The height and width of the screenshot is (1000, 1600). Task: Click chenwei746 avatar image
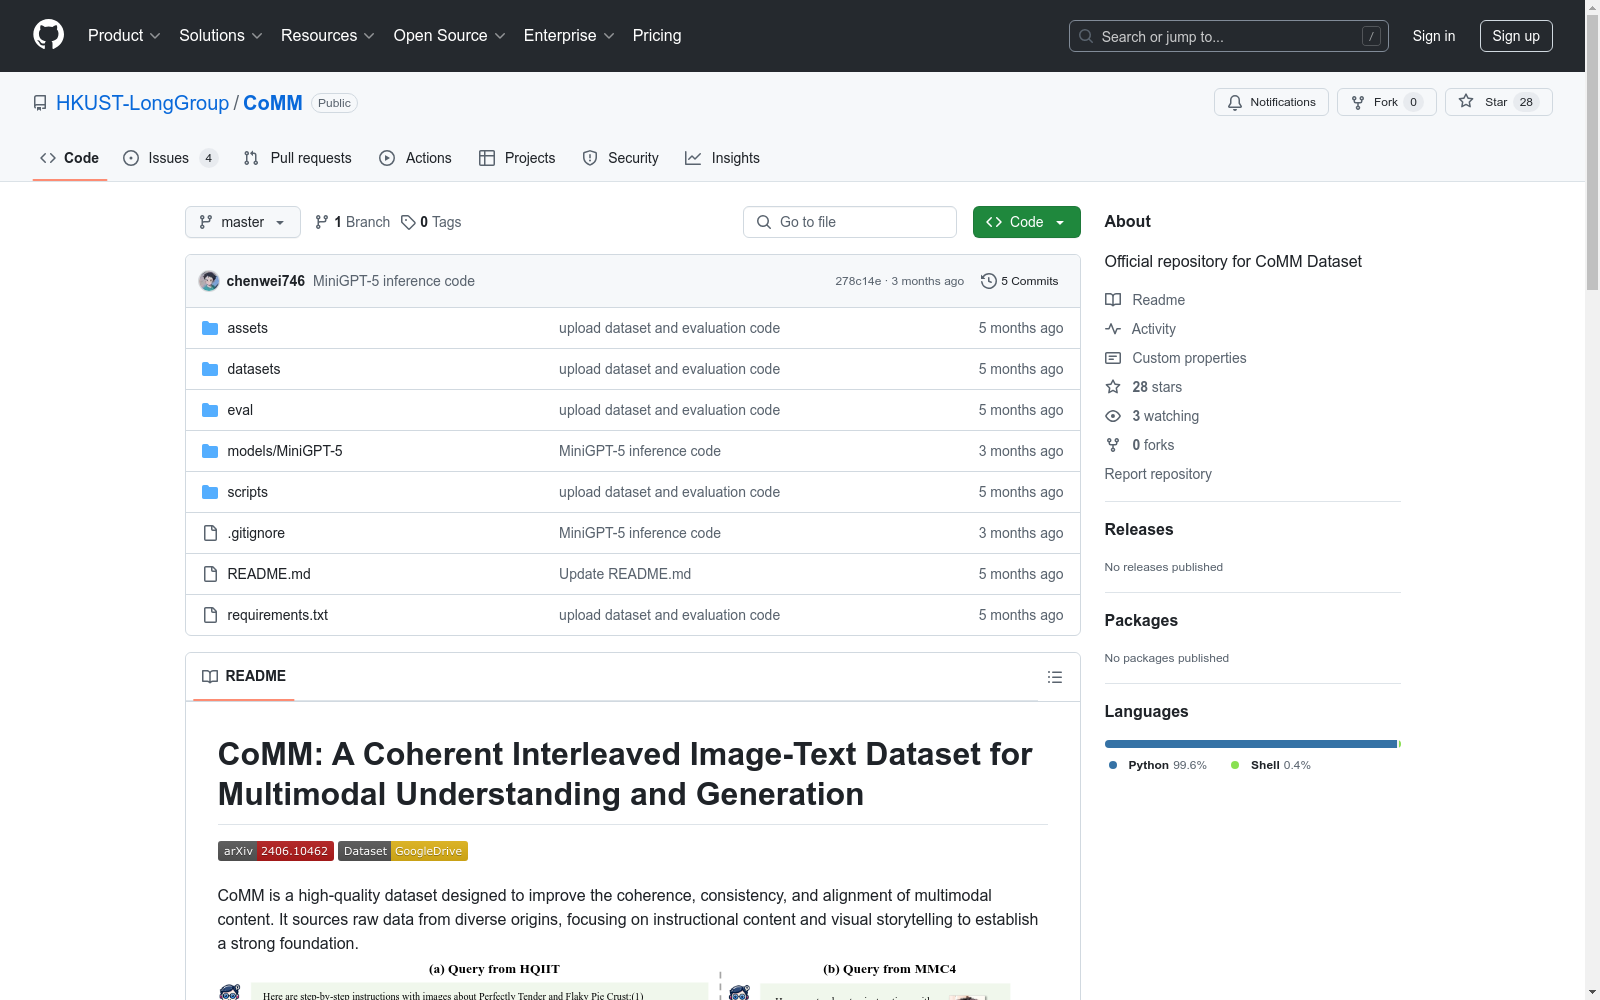[x=209, y=281]
